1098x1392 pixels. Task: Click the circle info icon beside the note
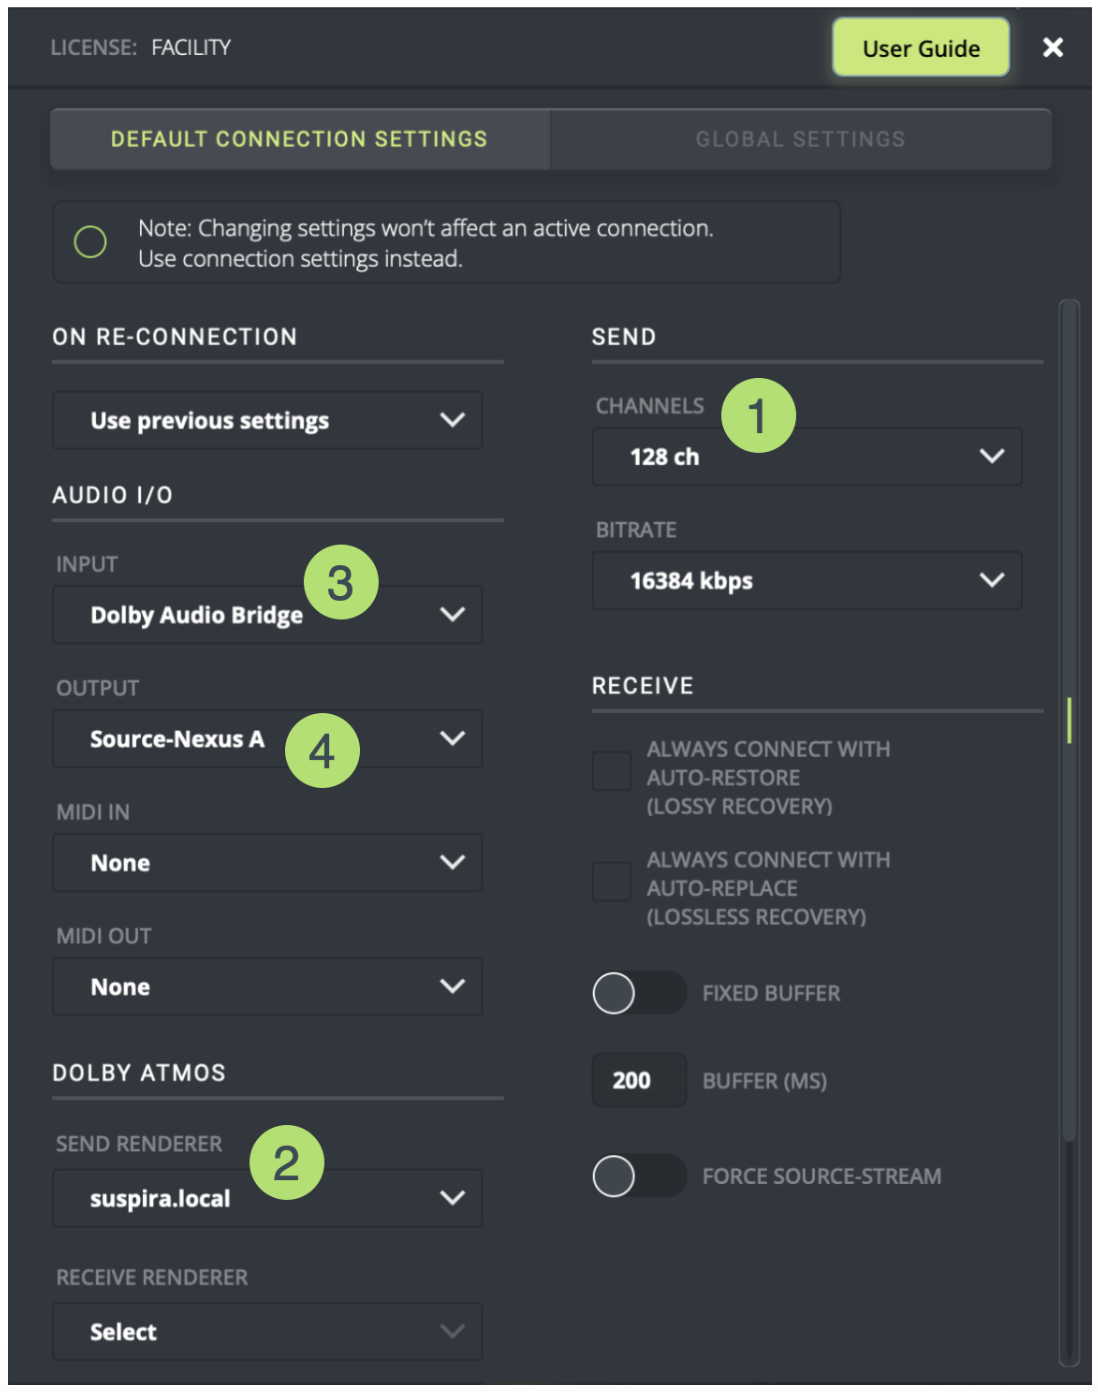[x=91, y=242]
